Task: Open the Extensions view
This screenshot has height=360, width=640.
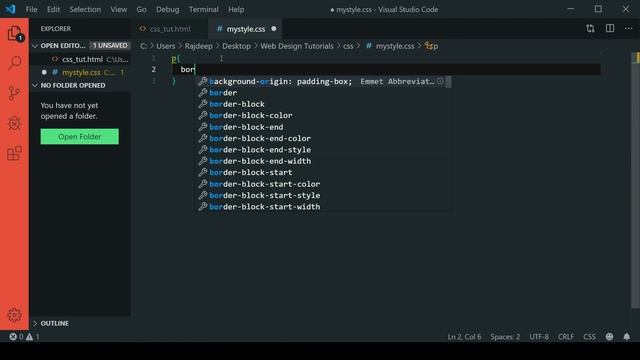Action: tap(14, 153)
